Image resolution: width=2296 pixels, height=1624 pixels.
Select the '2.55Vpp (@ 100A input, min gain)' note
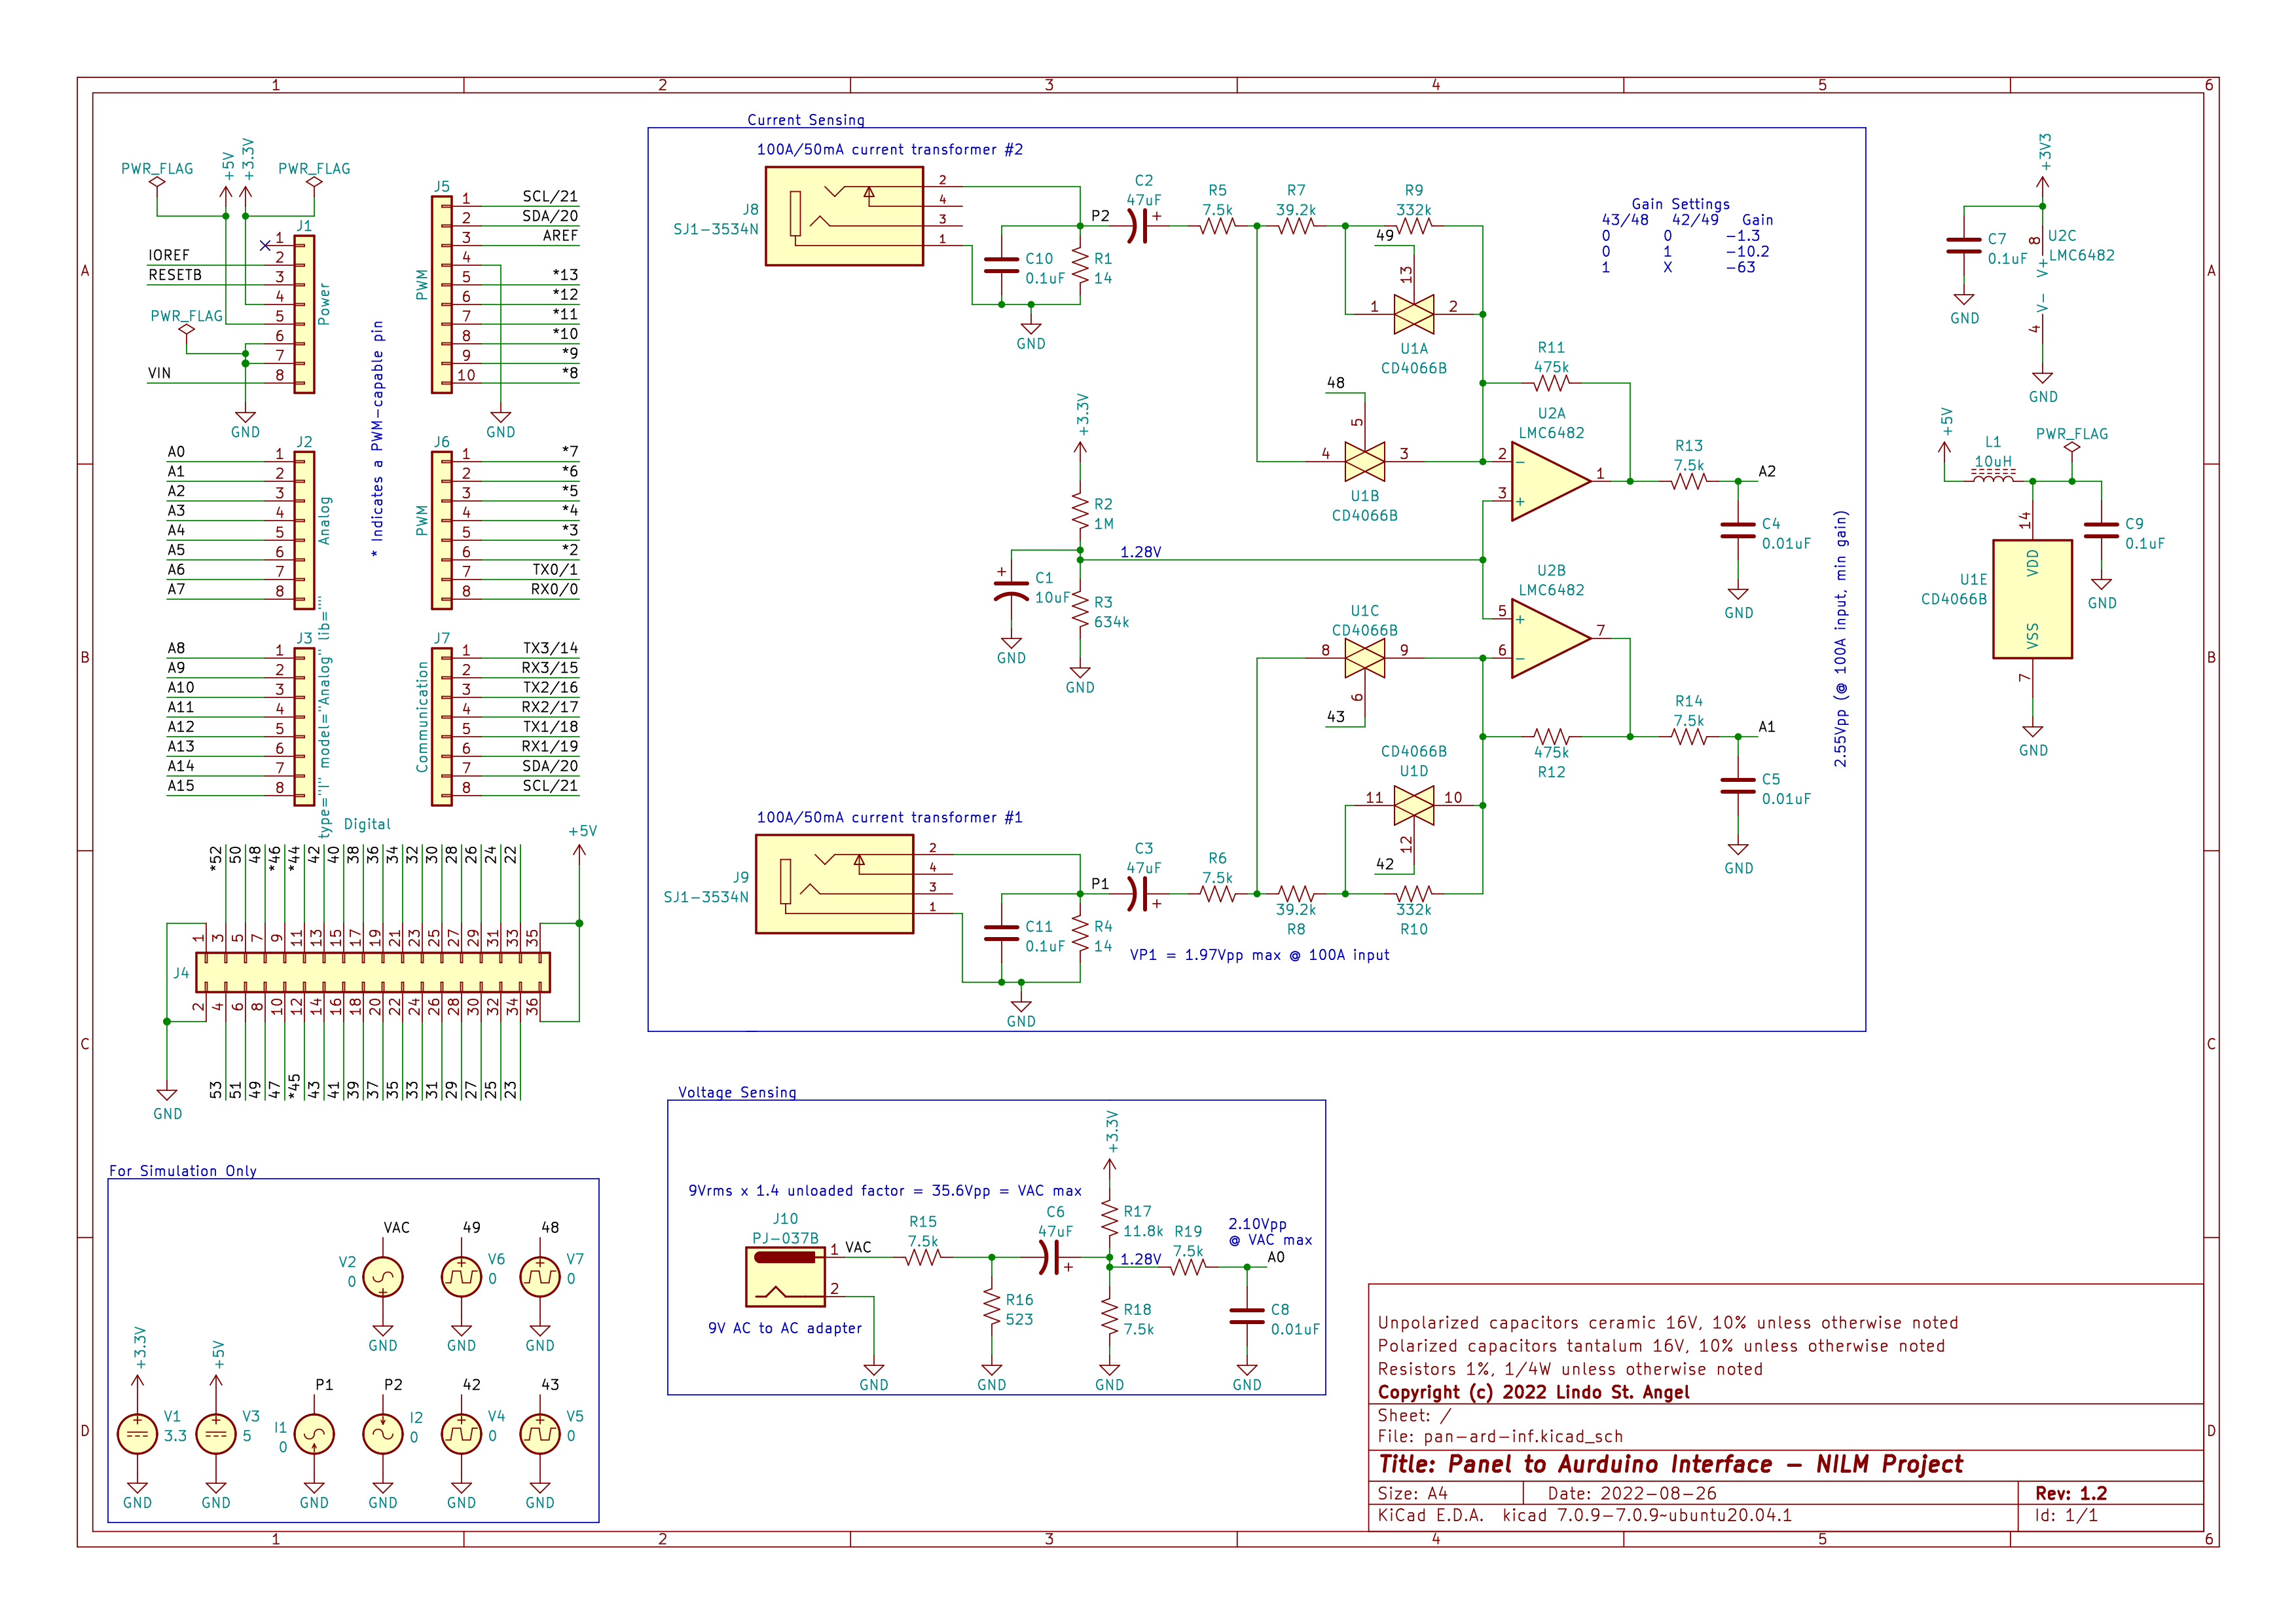click(1840, 639)
